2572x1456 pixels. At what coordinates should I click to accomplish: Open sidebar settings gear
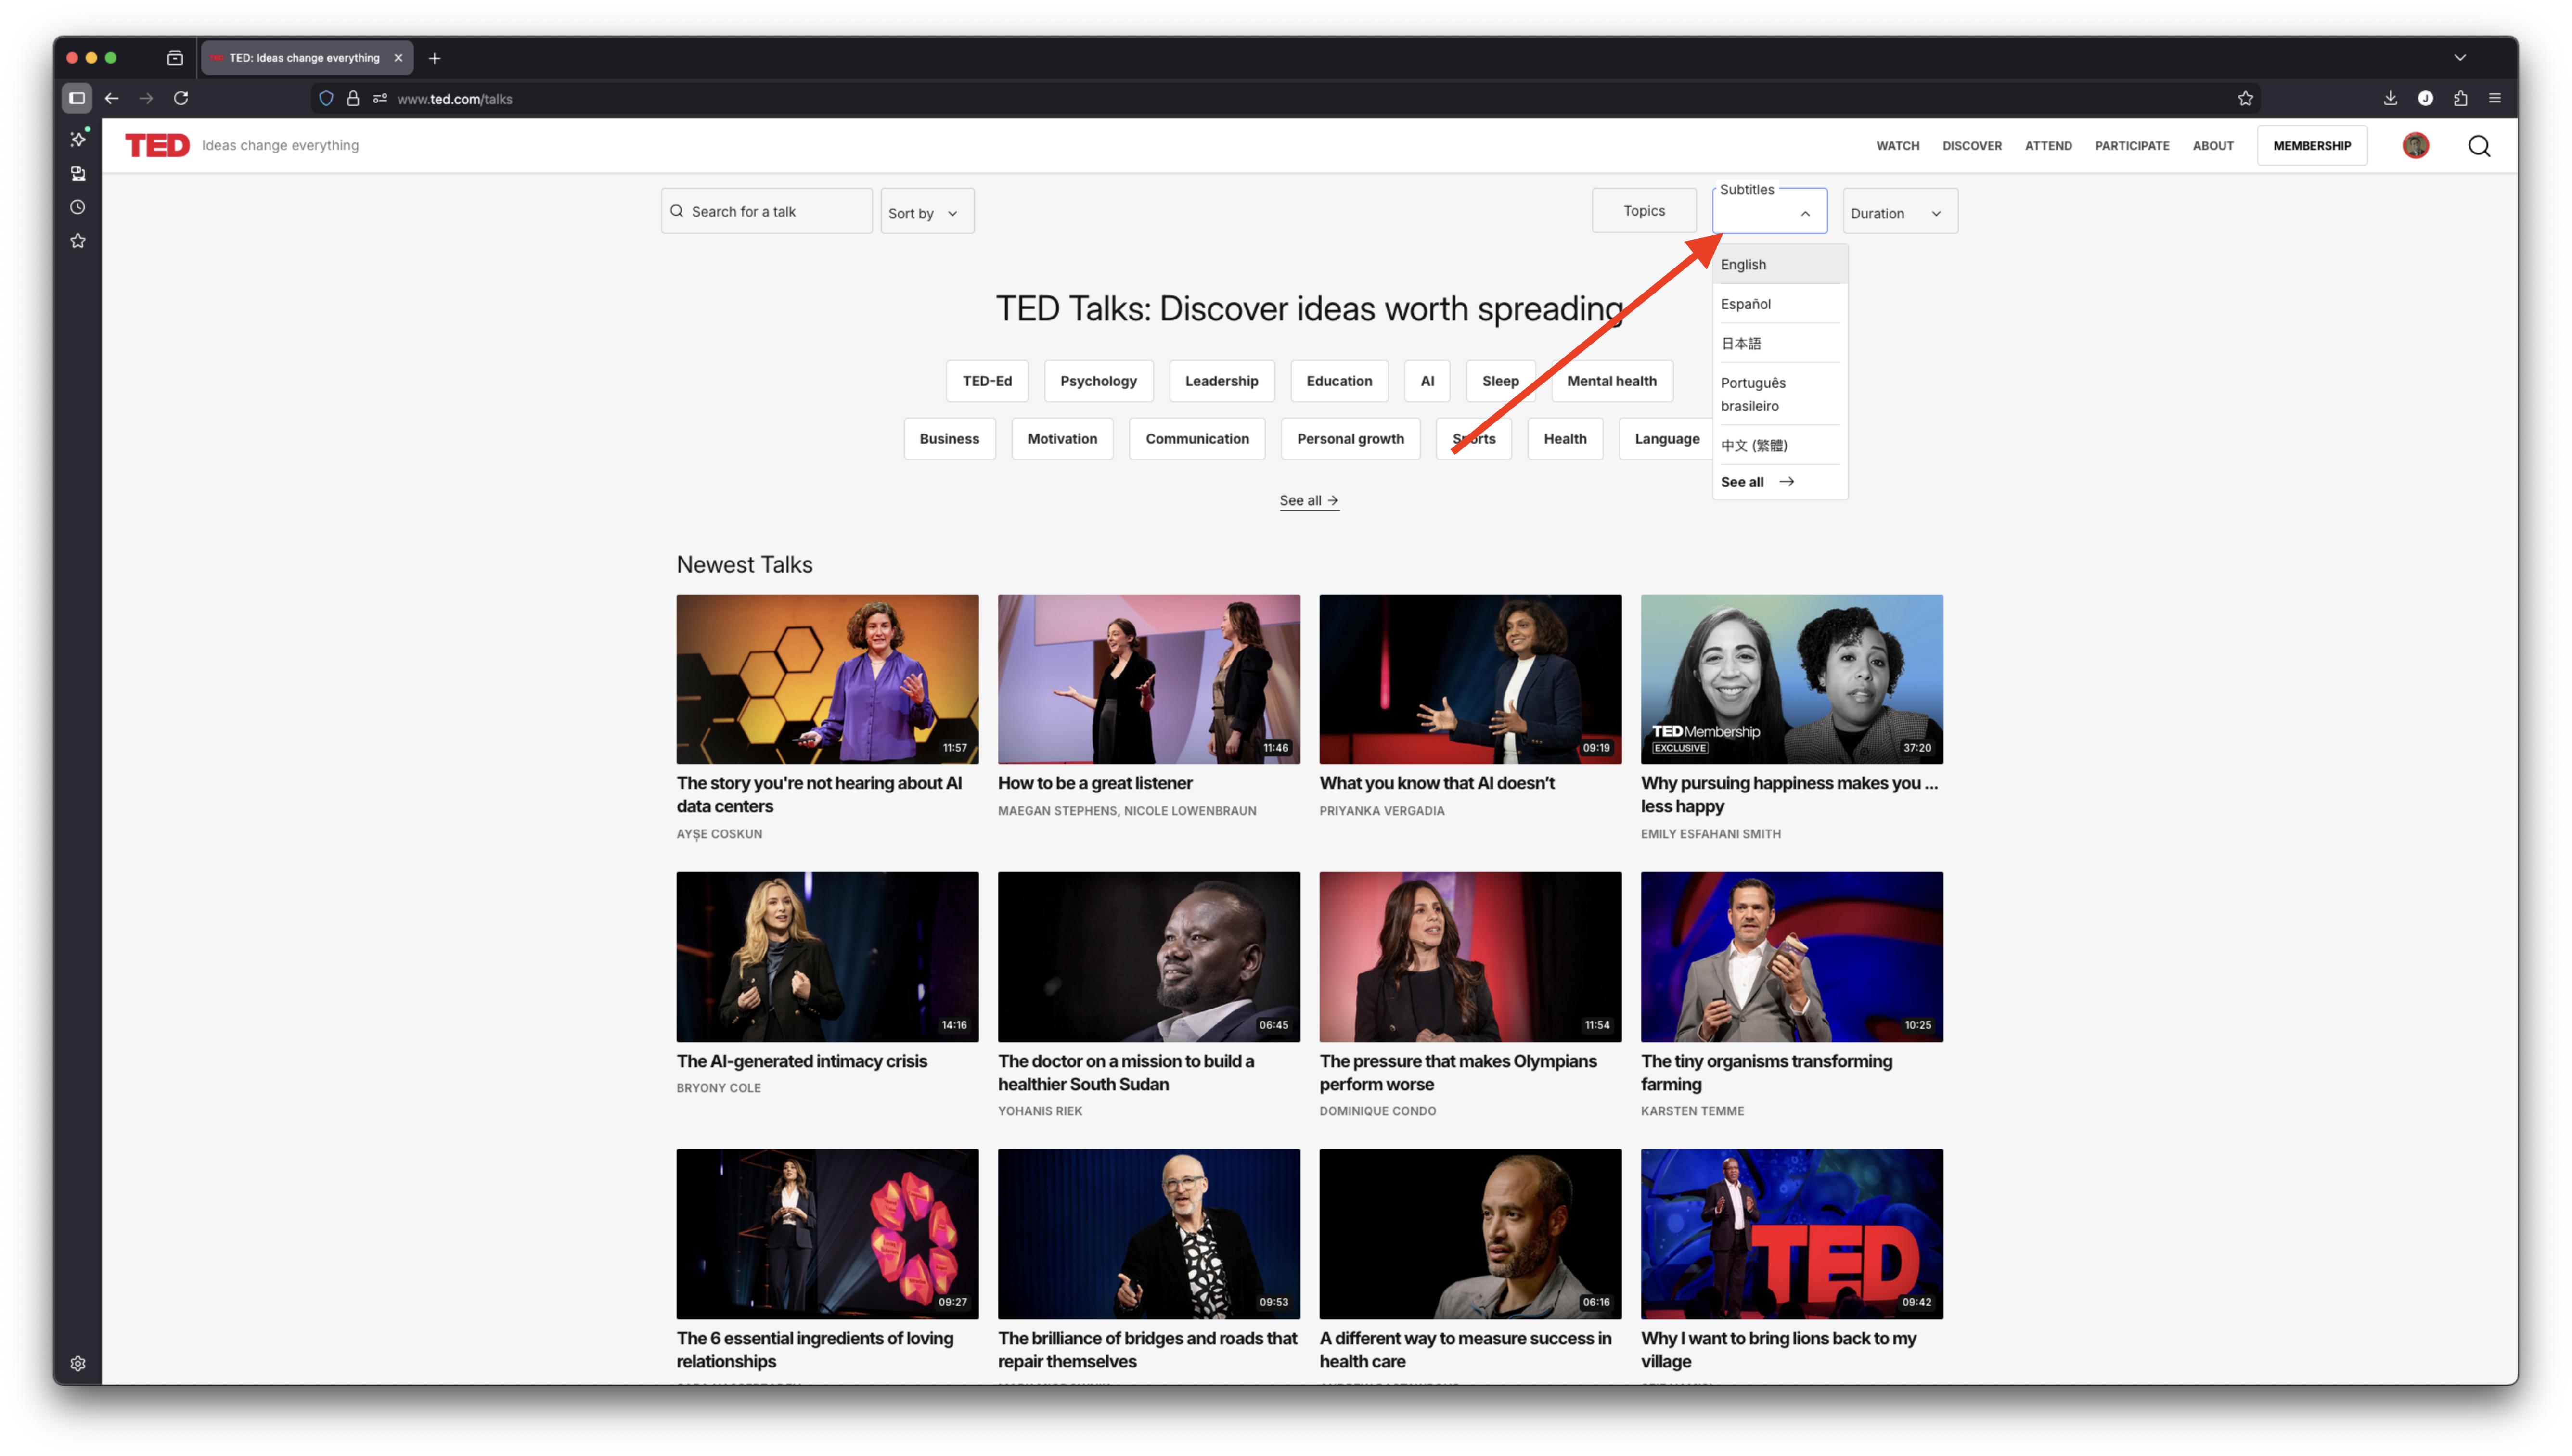pos(78,1363)
